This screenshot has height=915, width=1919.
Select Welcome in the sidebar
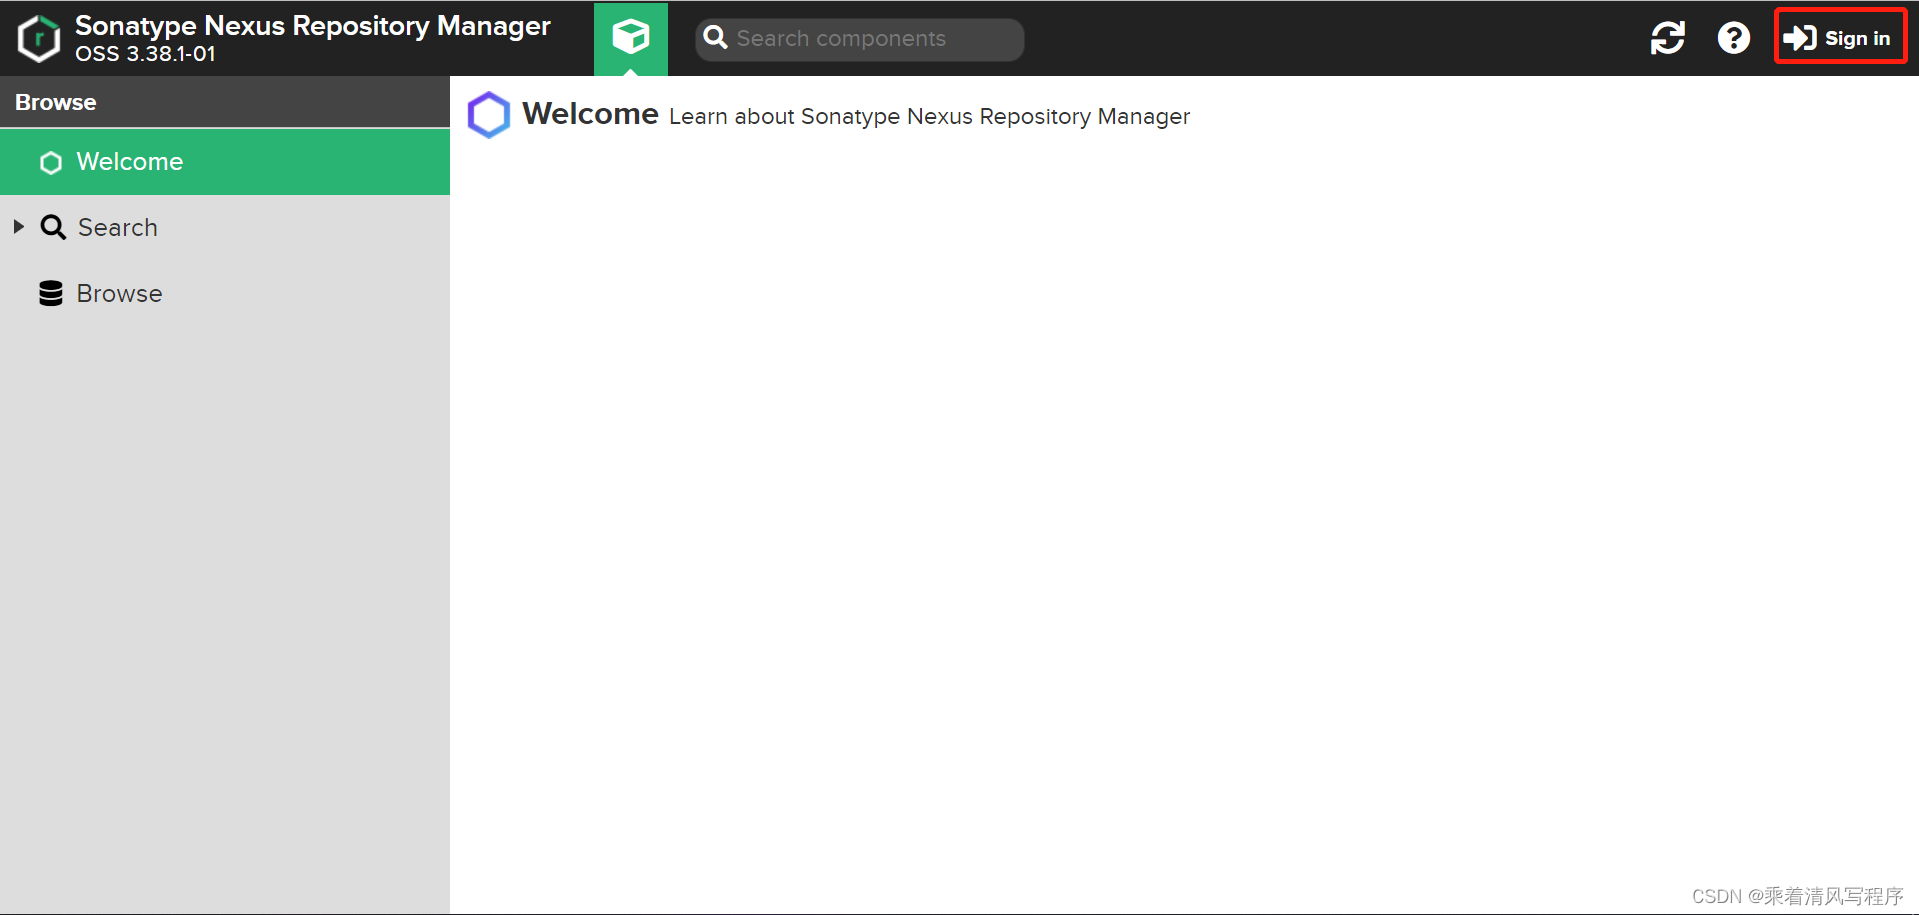tap(225, 162)
